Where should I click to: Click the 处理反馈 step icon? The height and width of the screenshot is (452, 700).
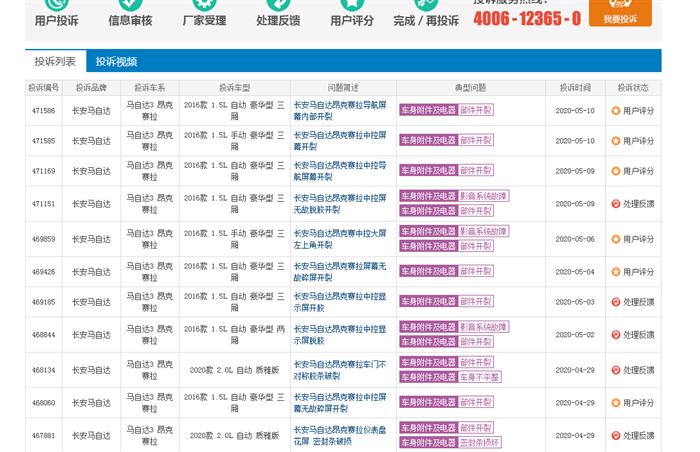click(278, 4)
